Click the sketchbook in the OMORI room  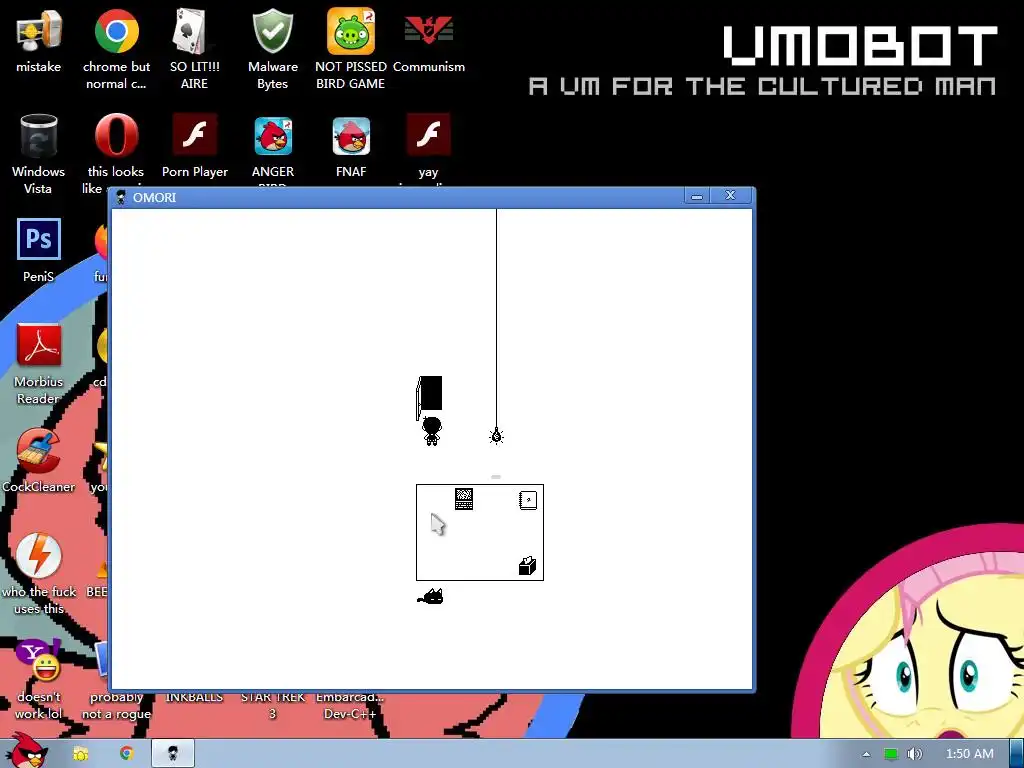pyautogui.click(x=528, y=500)
